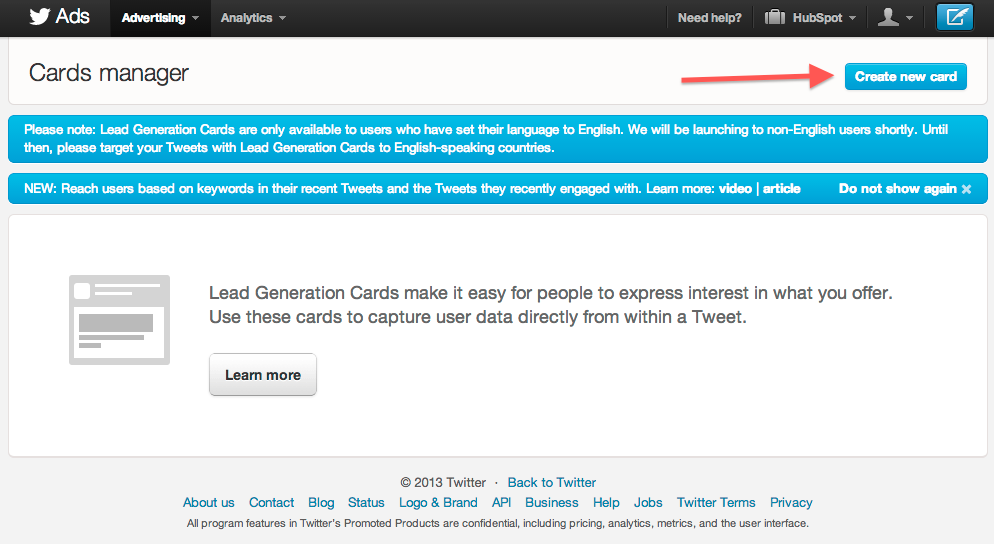
Task: Go Back to Twitter link
Action: [552, 482]
